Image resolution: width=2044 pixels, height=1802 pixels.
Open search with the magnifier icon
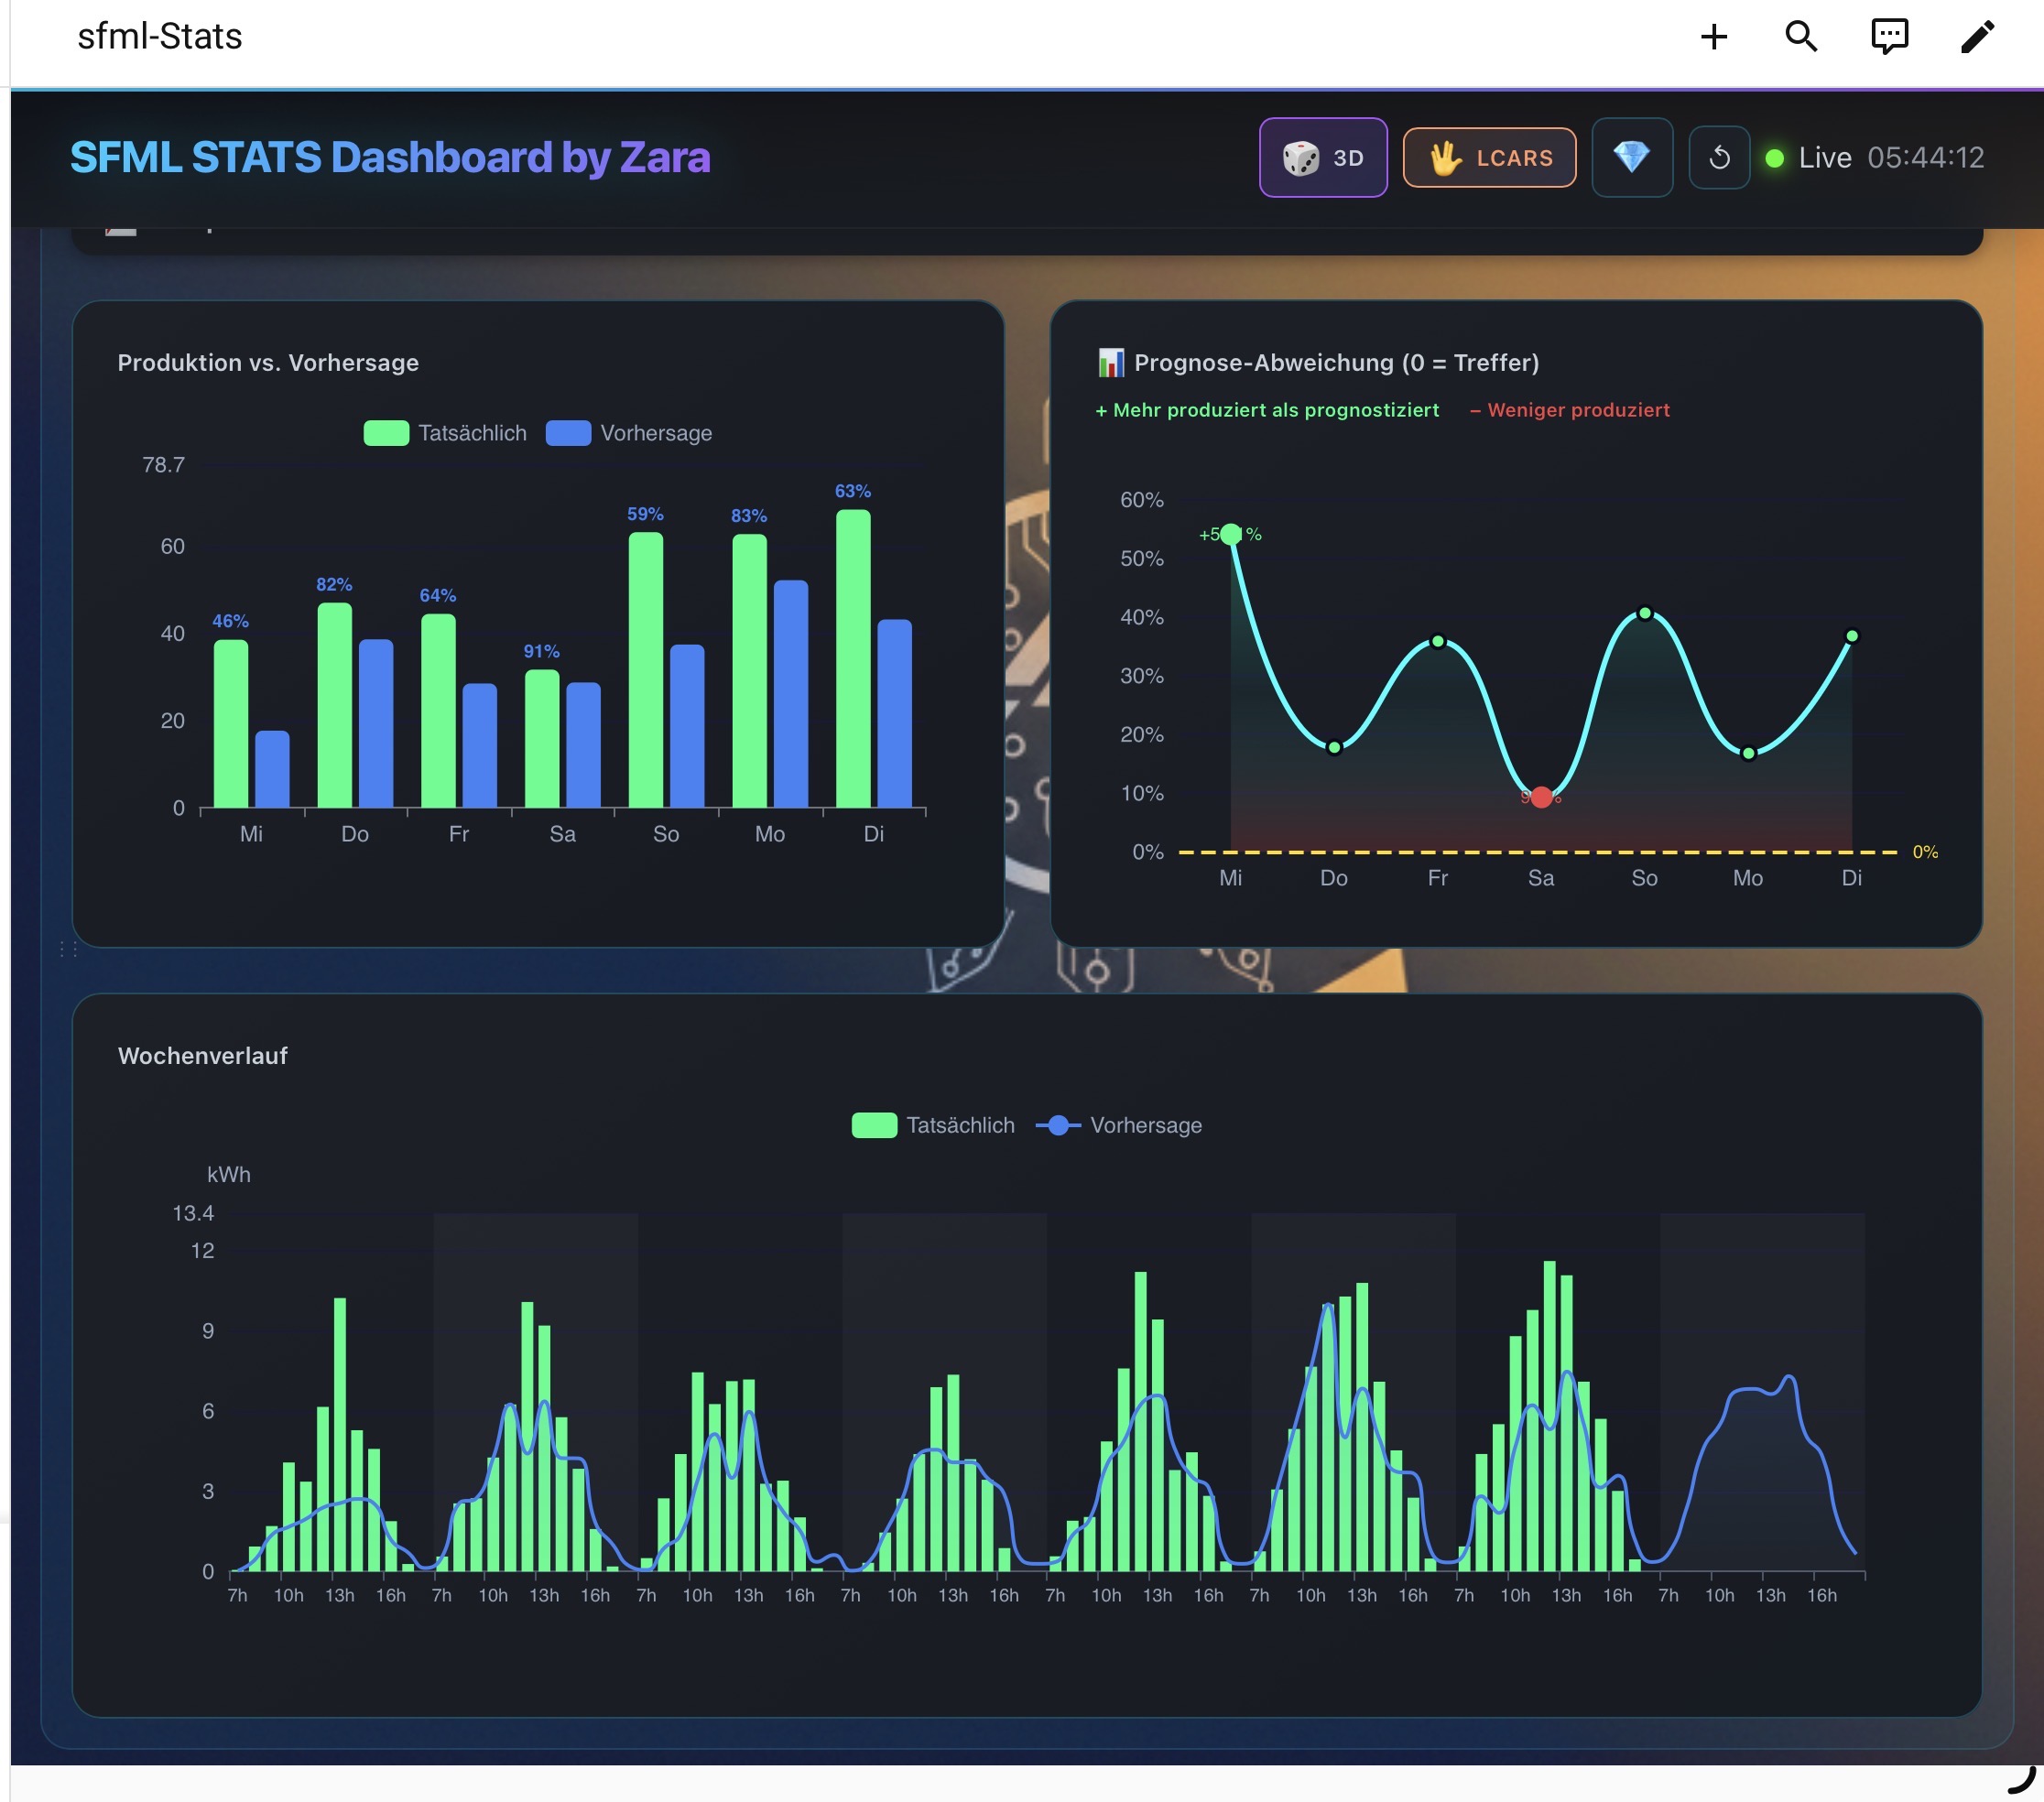point(1801,37)
